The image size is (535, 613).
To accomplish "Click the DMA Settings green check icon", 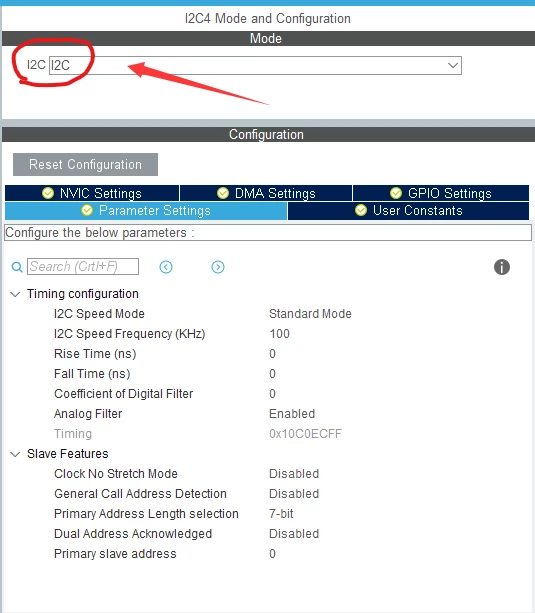I will click(223, 193).
